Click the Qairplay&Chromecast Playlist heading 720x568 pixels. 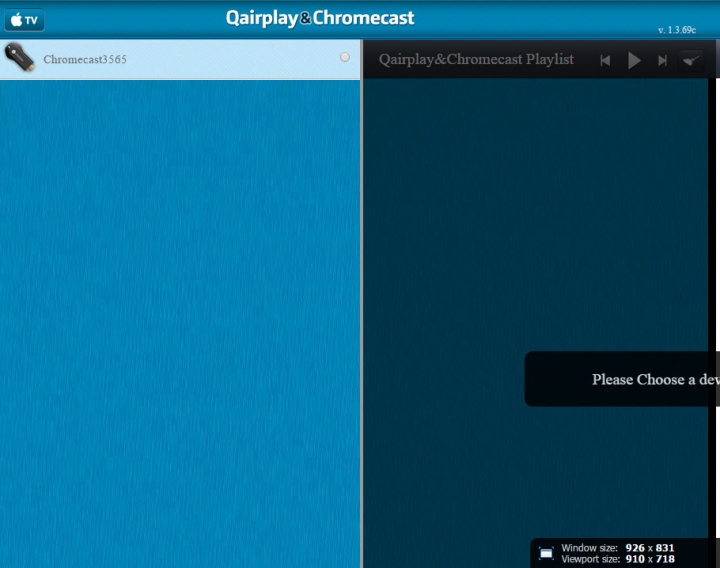tap(476, 60)
